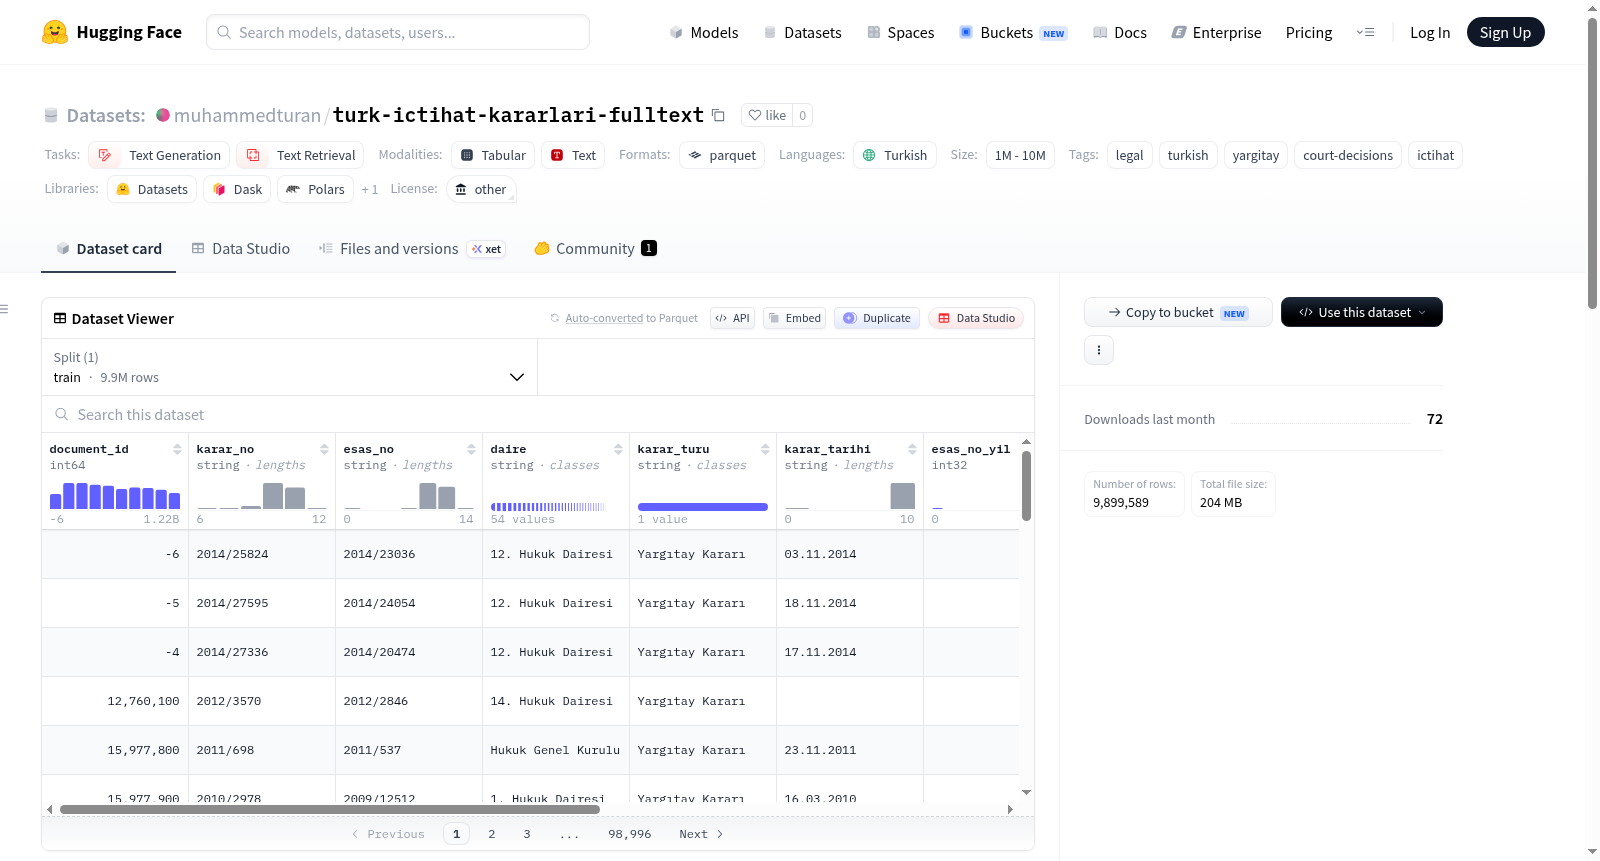
Task: Click the muhammedturan avatar icon
Action: pyautogui.click(x=163, y=115)
